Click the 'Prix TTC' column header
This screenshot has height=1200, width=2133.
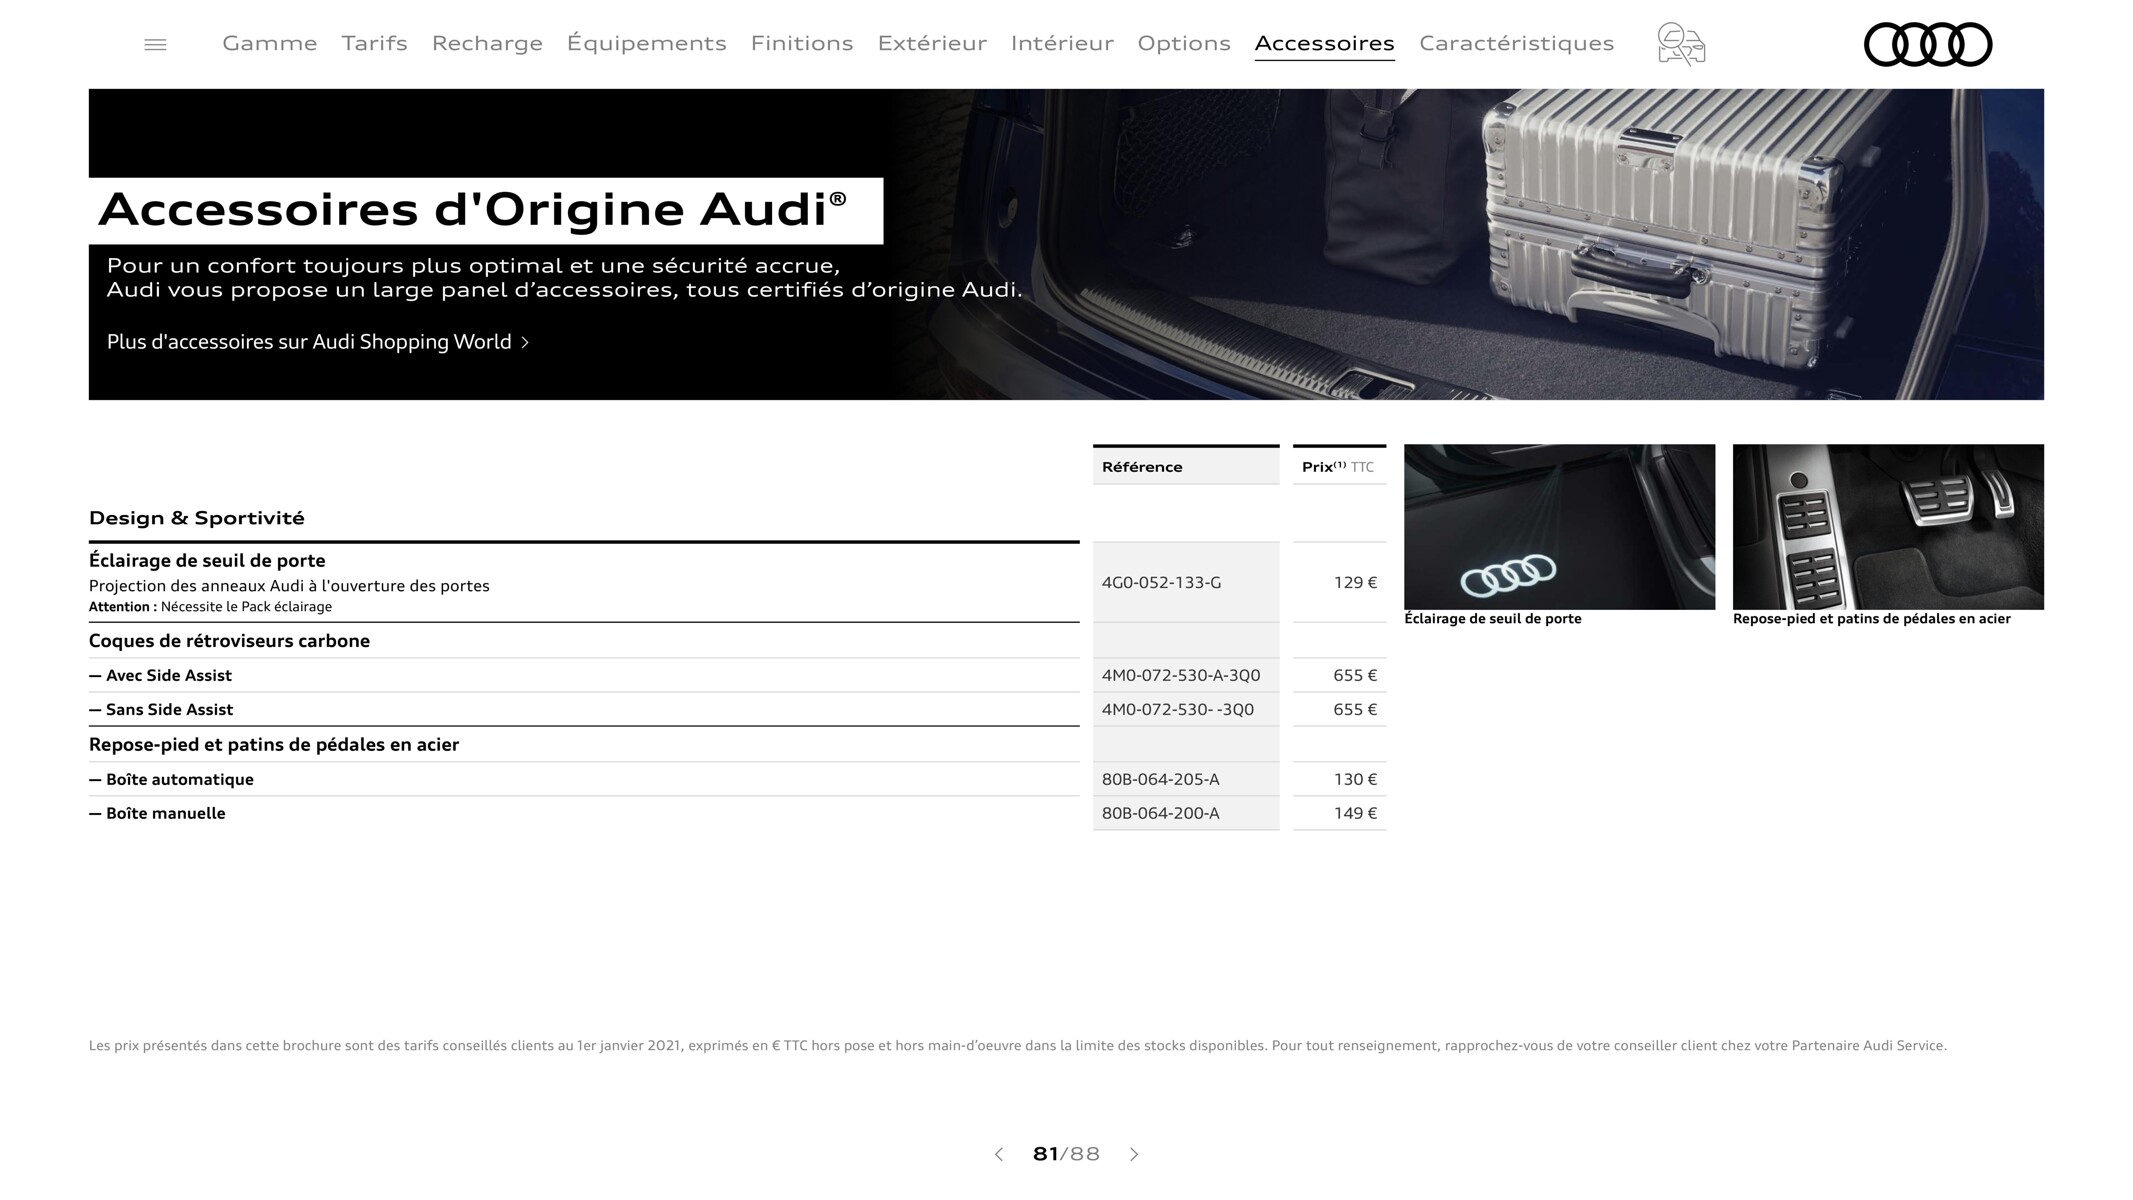click(1339, 467)
